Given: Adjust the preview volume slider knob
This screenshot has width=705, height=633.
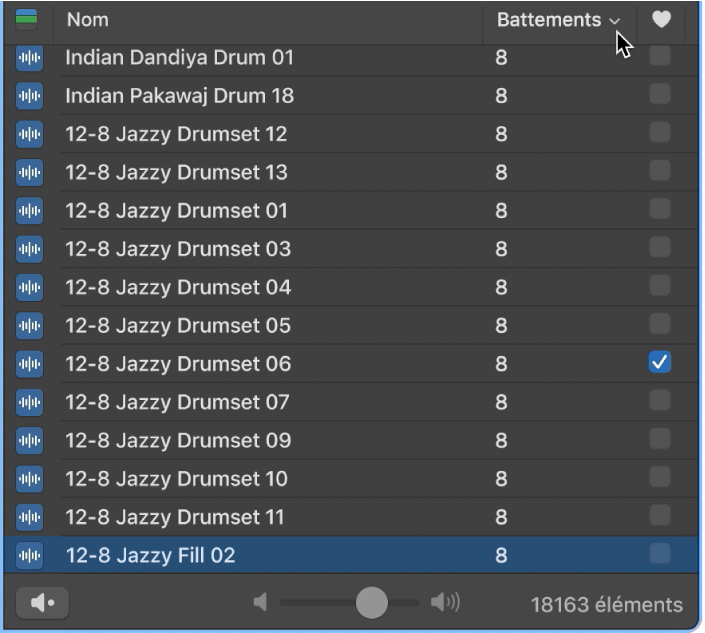Looking at the screenshot, I should (x=371, y=603).
